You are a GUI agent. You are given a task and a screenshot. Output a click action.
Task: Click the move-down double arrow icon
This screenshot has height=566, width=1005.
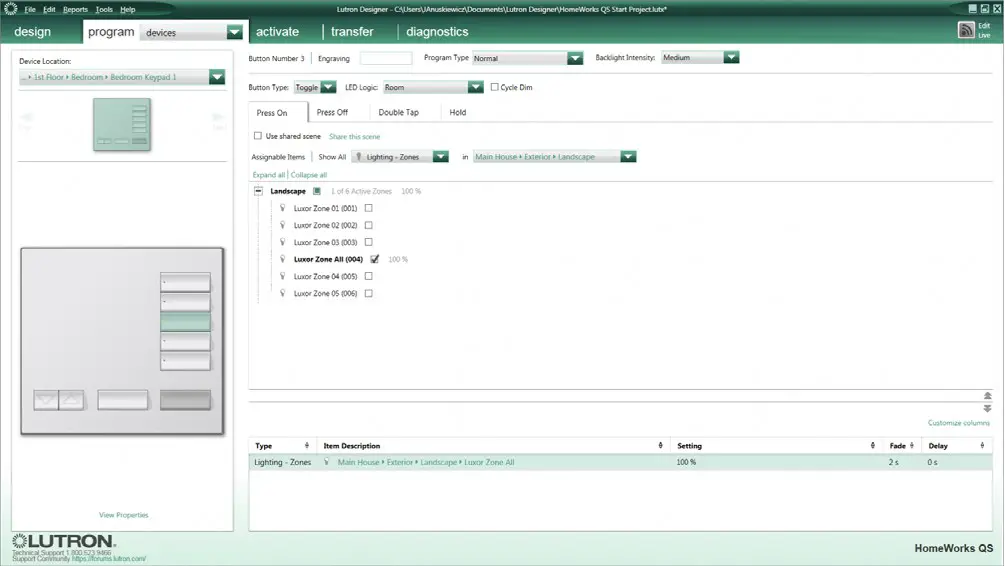click(987, 408)
